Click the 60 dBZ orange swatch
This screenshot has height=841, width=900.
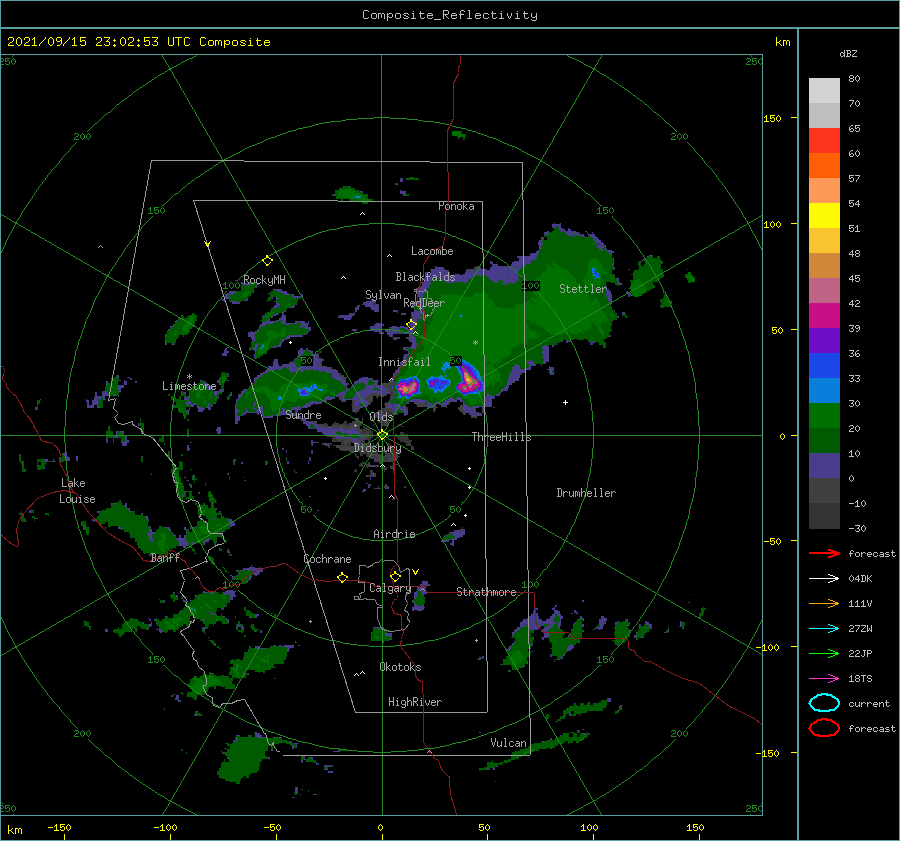(x=824, y=165)
